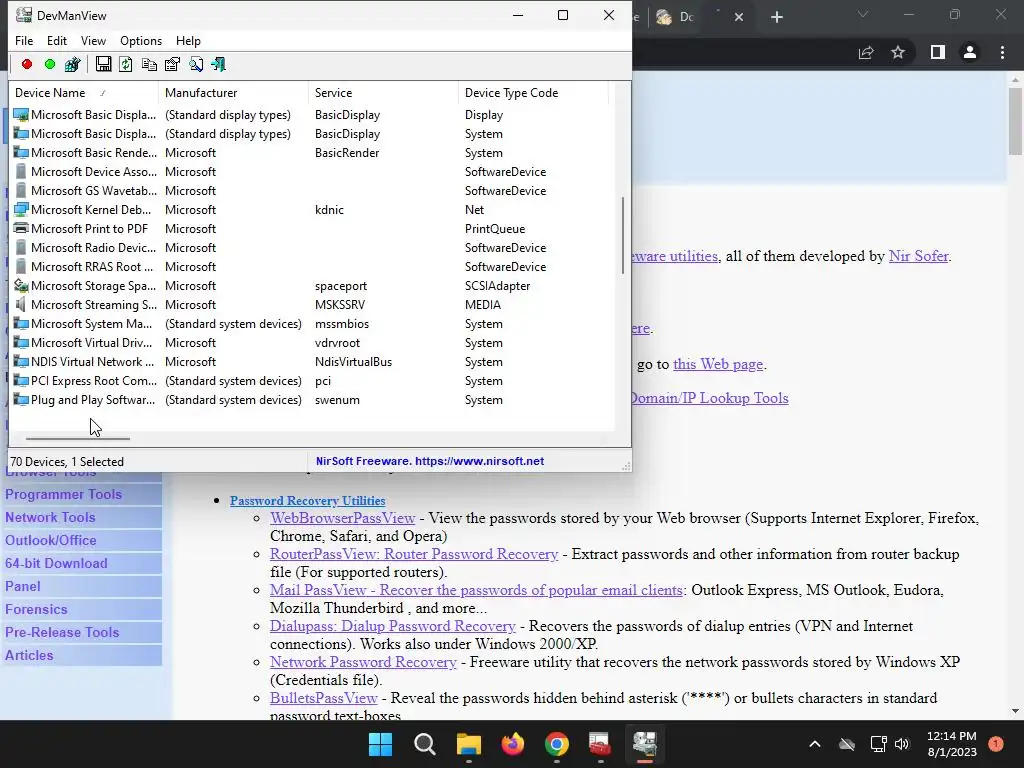Click the Chrome page vertical scrollbar thumb
The width and height of the screenshot is (1024, 768).
1015,121
